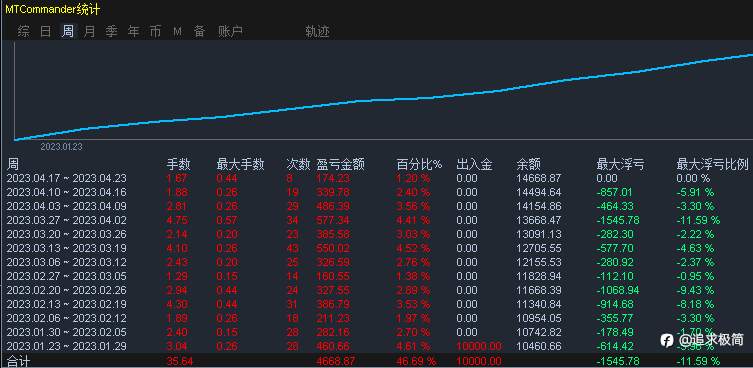Open the 轨迹 track tab
Viewport: 753px width, 368px height.
317,32
